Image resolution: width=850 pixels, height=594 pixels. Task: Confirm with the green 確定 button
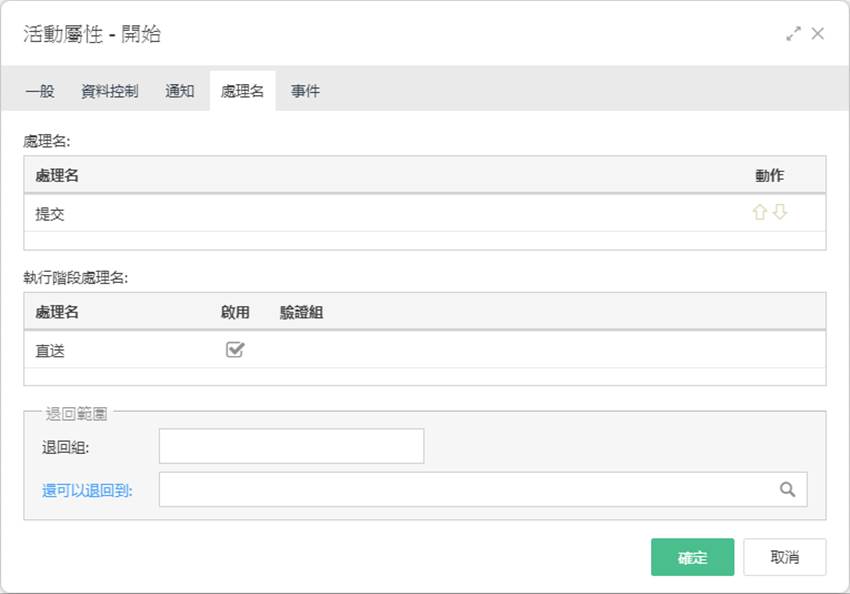(x=692, y=557)
